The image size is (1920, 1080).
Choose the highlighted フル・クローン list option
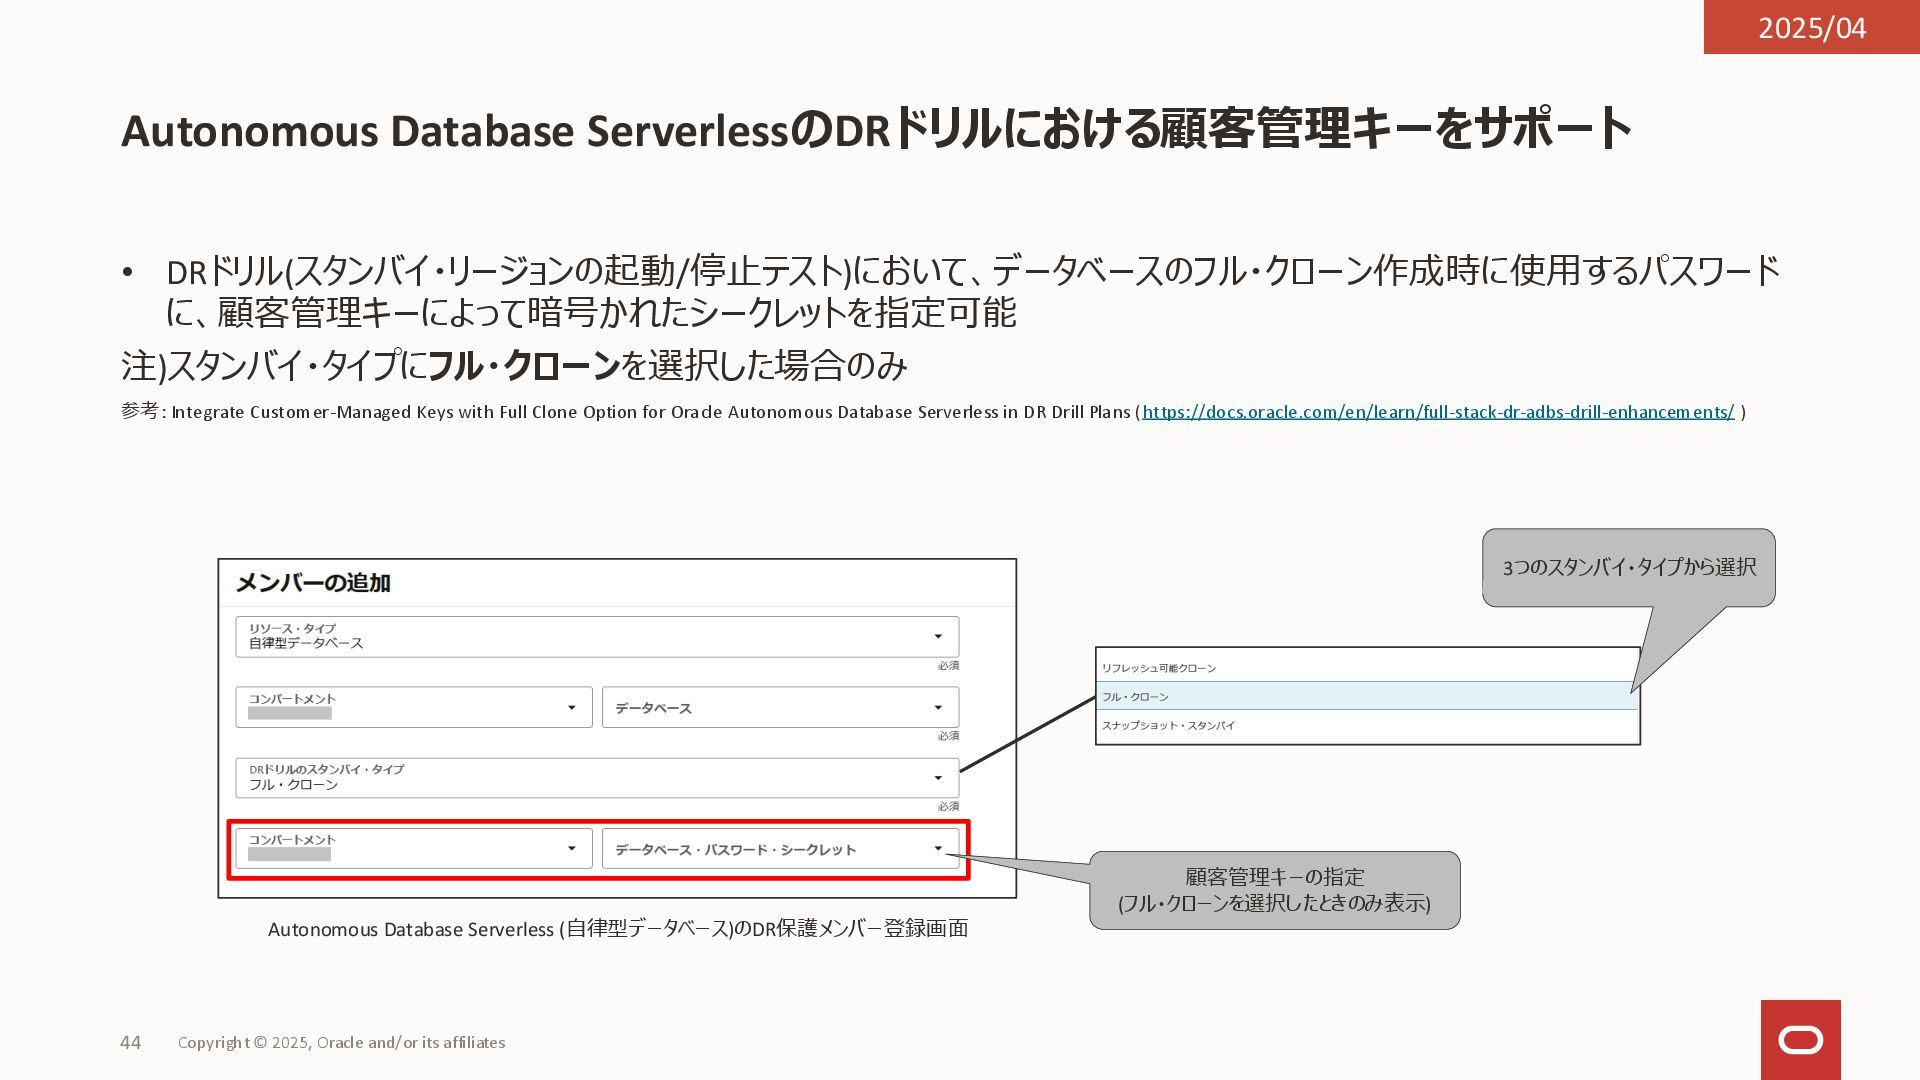coord(1136,697)
